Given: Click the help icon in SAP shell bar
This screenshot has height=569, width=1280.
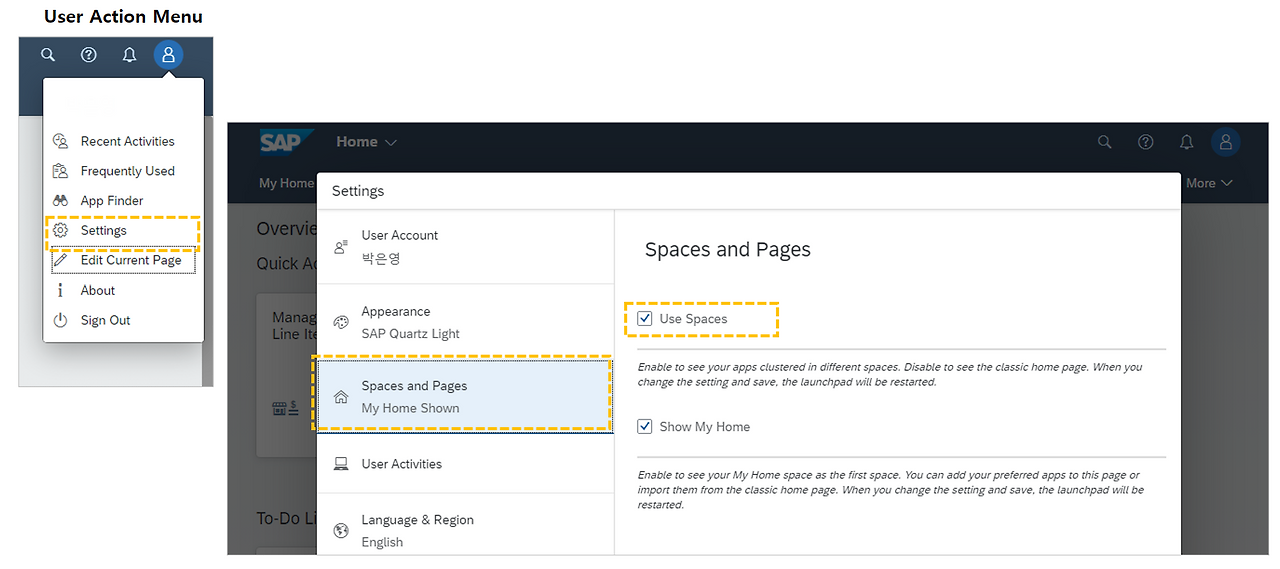Looking at the screenshot, I should [x=1146, y=142].
